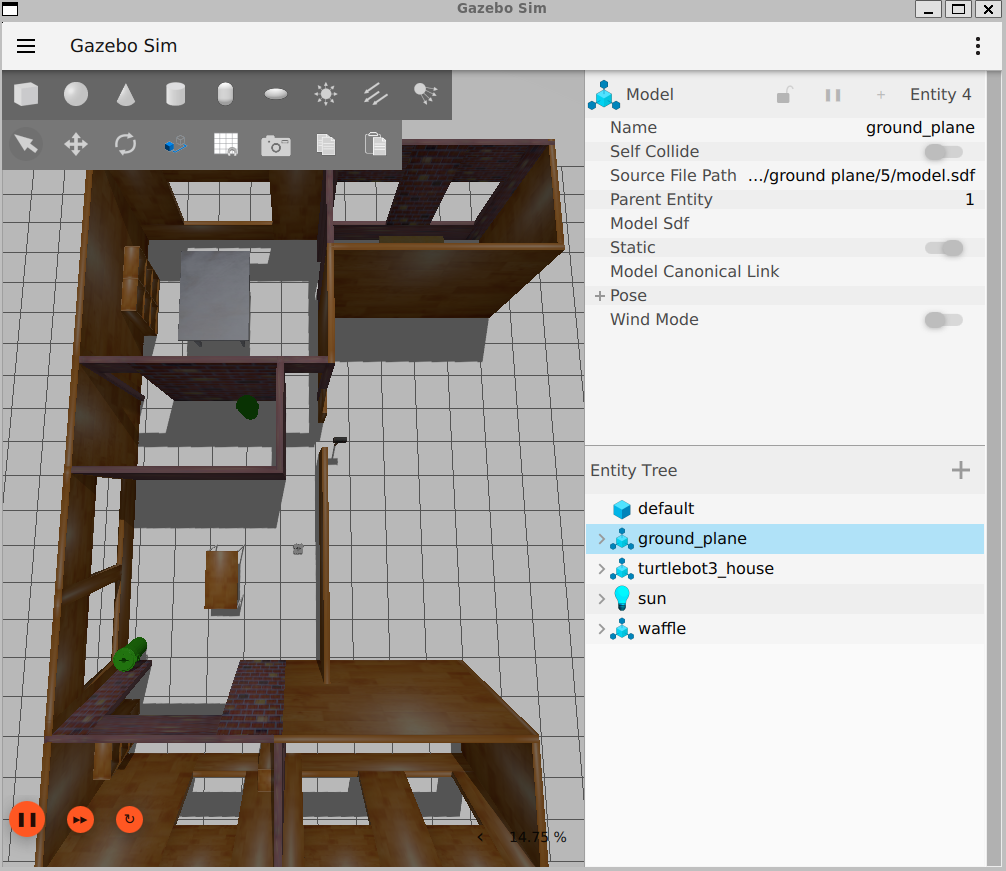Enable the Wind Mode switch
Image resolution: width=1006 pixels, height=871 pixels.
point(943,320)
